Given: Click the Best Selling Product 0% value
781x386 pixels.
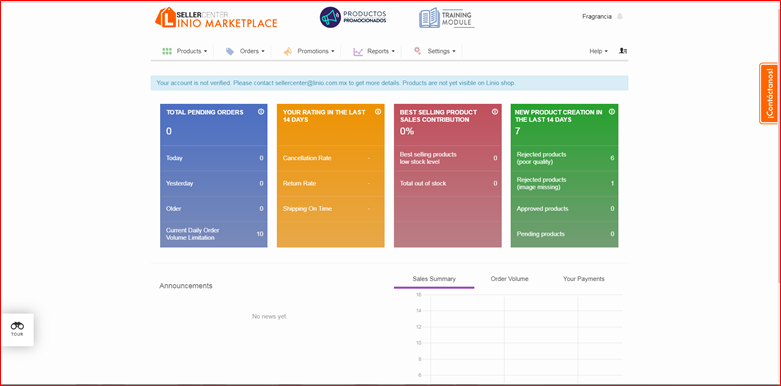Looking at the screenshot, I should click(x=407, y=131).
